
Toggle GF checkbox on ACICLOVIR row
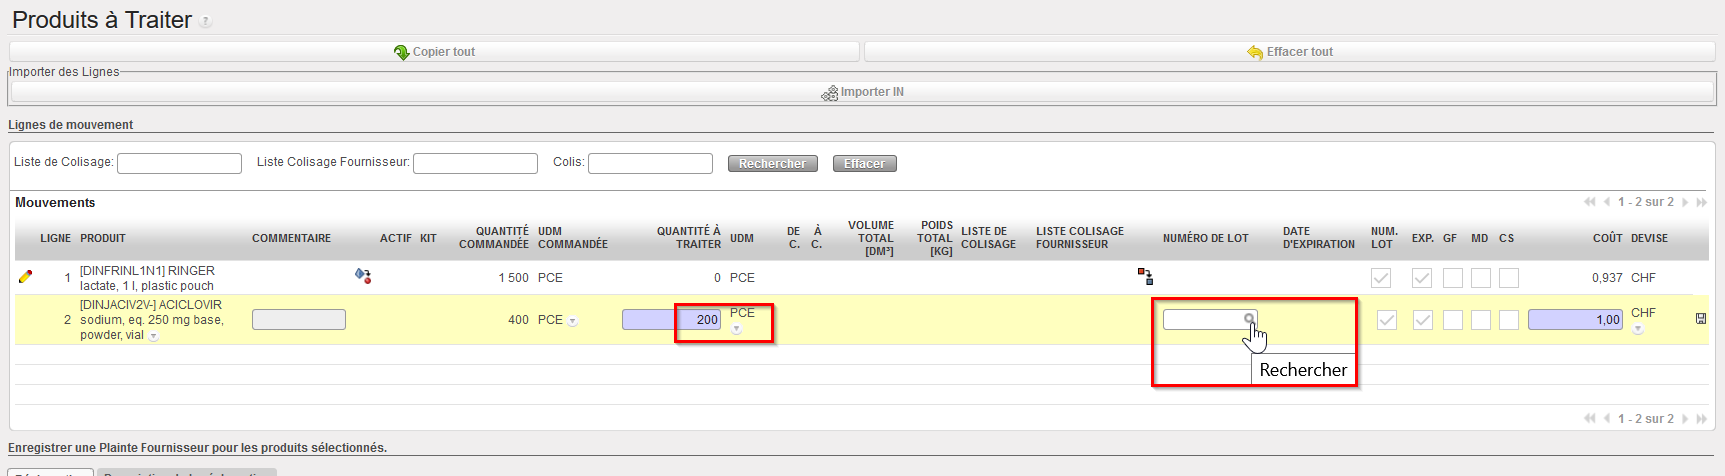pyautogui.click(x=1453, y=320)
